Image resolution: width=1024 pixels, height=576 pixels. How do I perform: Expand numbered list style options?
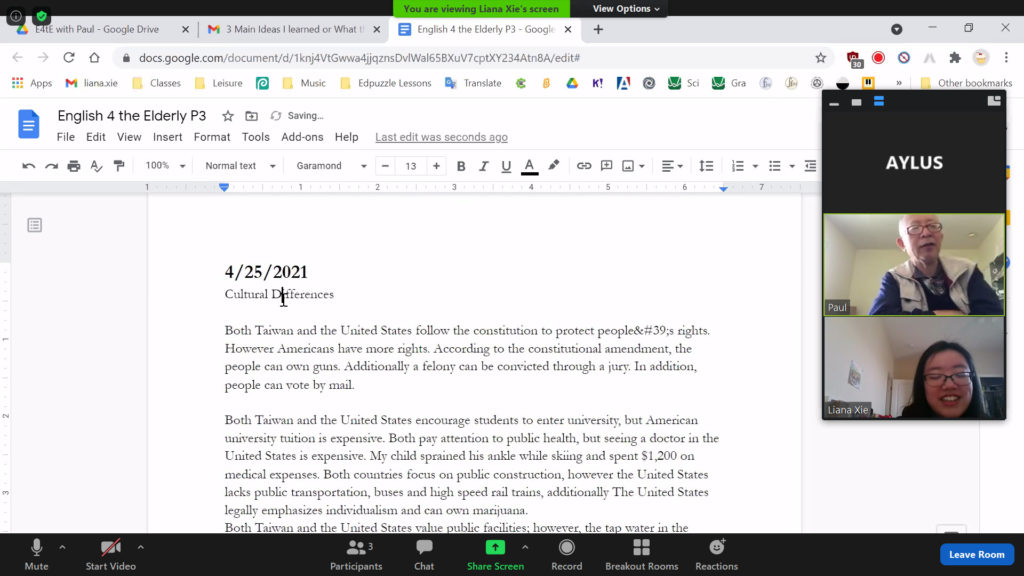755,166
